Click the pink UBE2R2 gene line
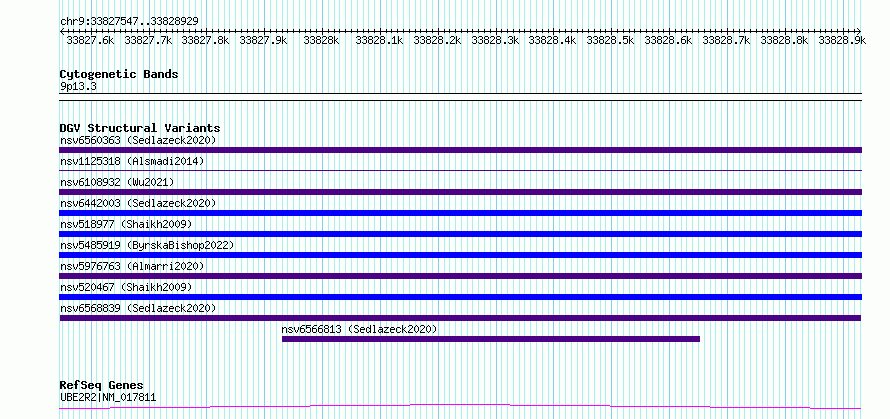The width and height of the screenshot is (890, 419). click(461, 406)
